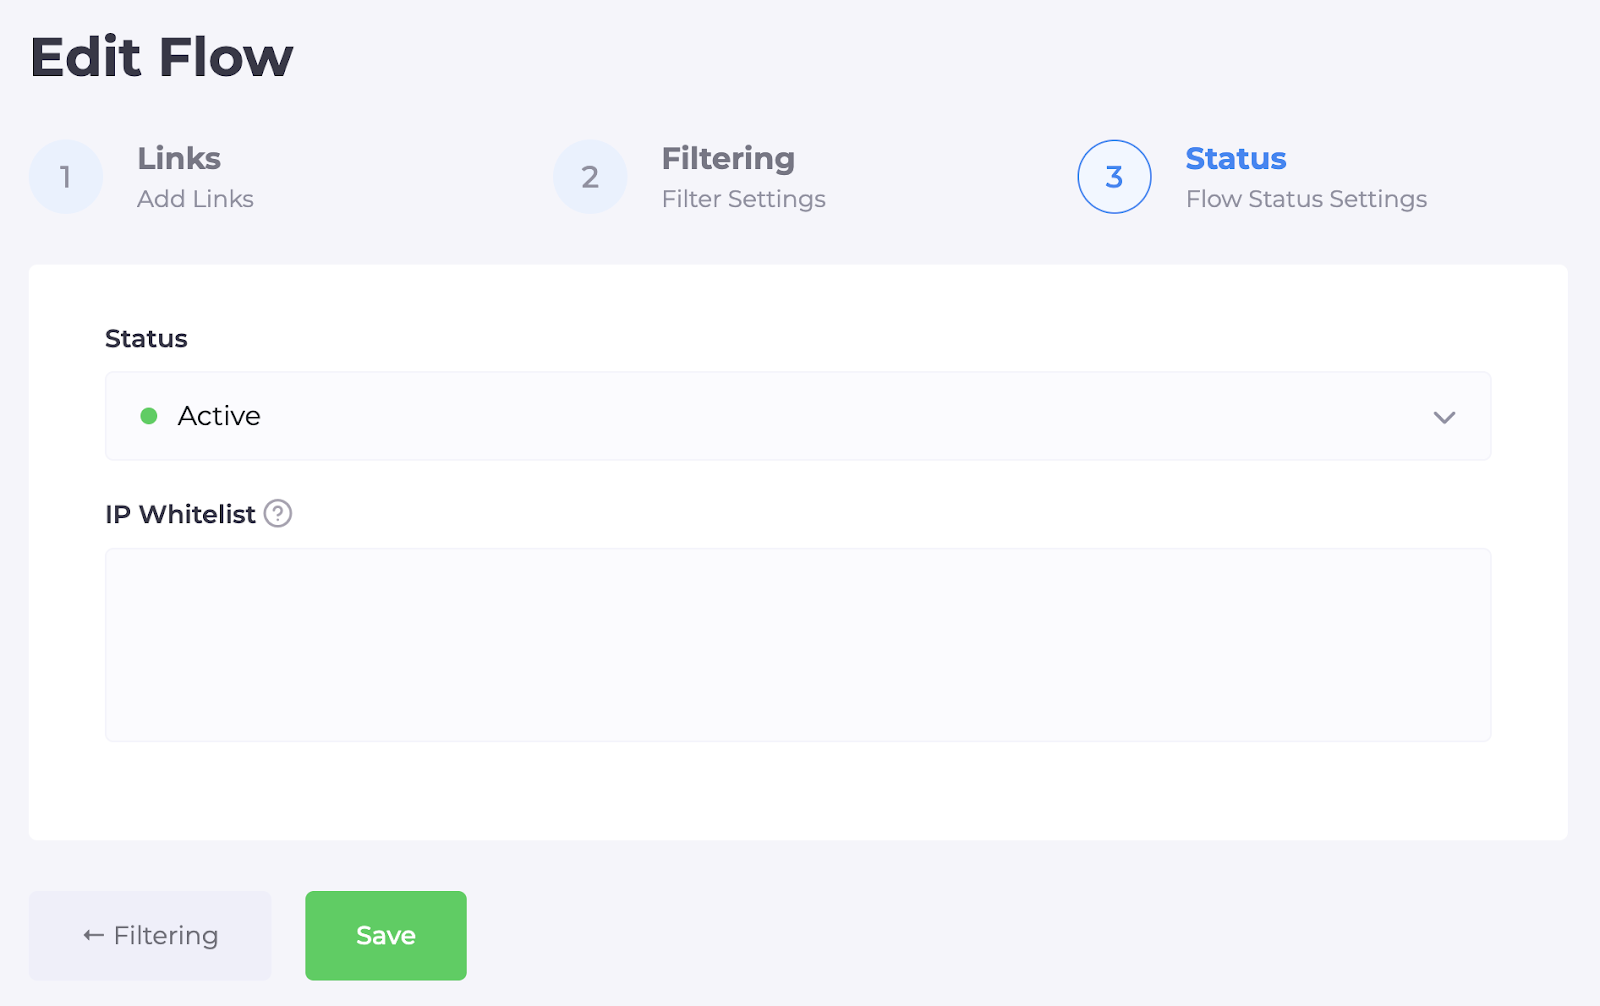Click the step 2 circle icon
Image resolution: width=1600 pixels, height=1006 pixels.
point(590,177)
